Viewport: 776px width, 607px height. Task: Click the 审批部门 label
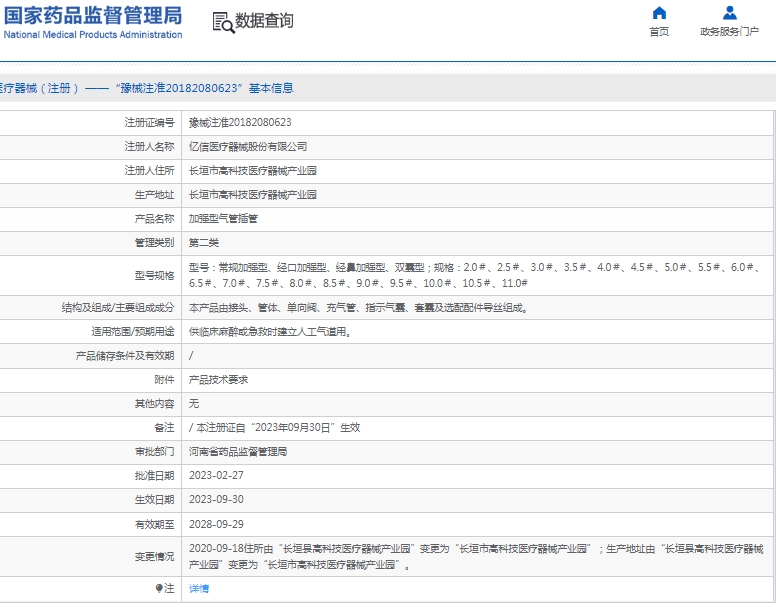pyautogui.click(x=154, y=452)
